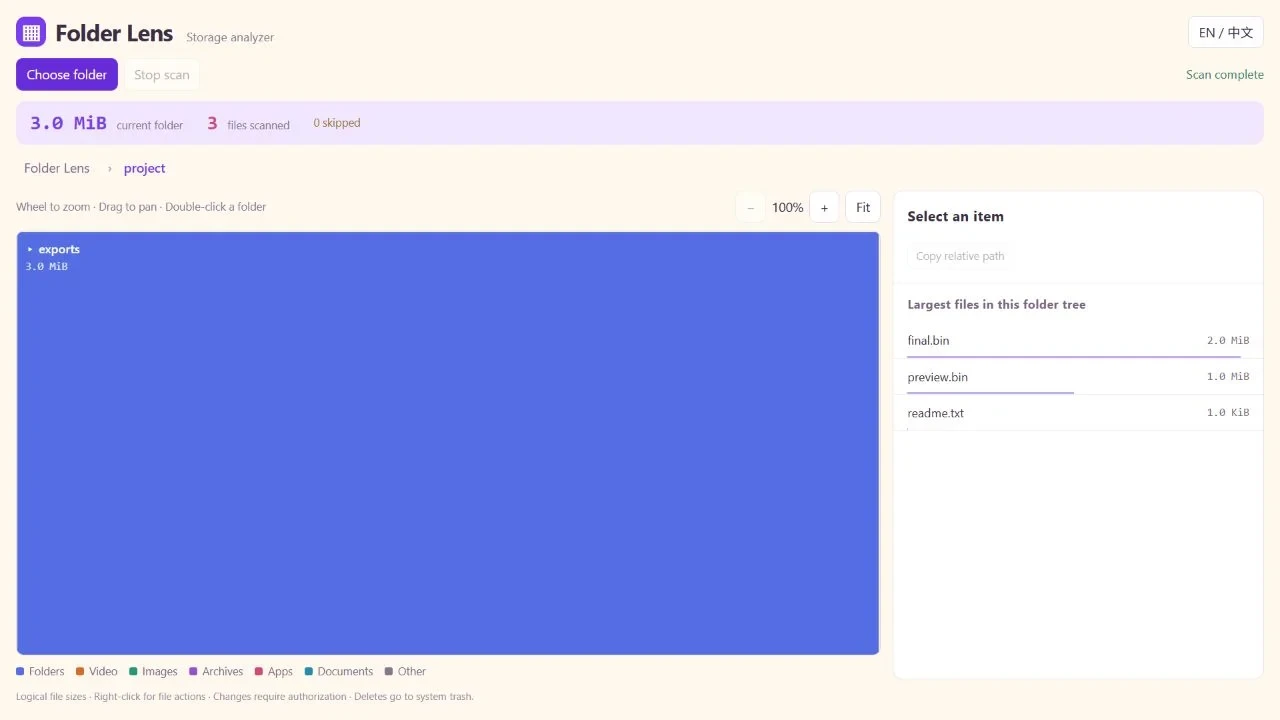Click the Wheel to zoom hint text

click(141, 207)
